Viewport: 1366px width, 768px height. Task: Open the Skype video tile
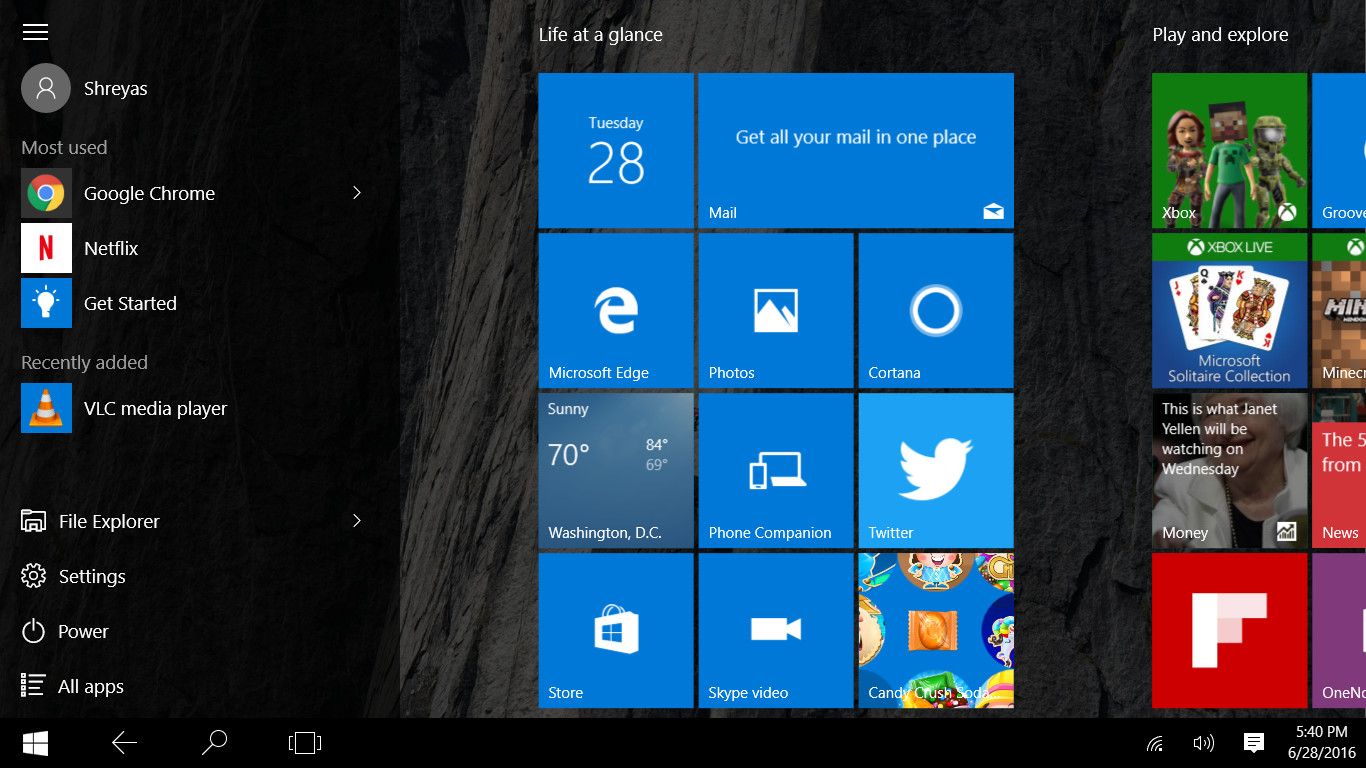coord(776,630)
